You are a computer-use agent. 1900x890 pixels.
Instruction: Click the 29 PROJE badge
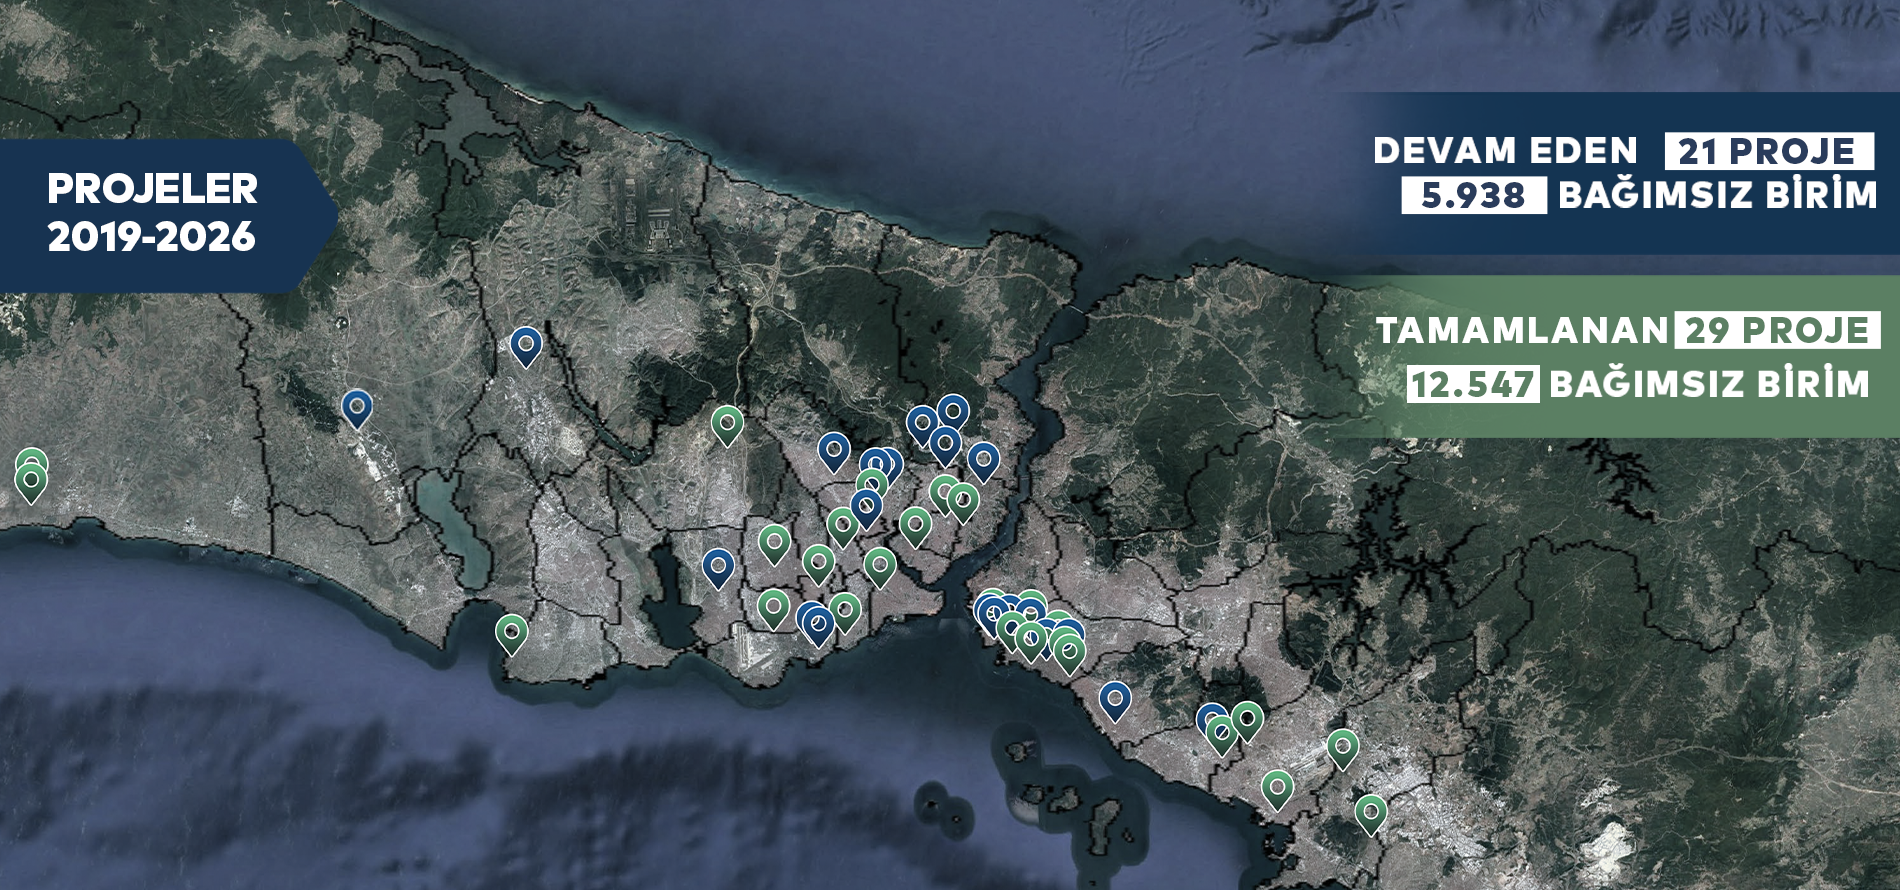(1777, 330)
